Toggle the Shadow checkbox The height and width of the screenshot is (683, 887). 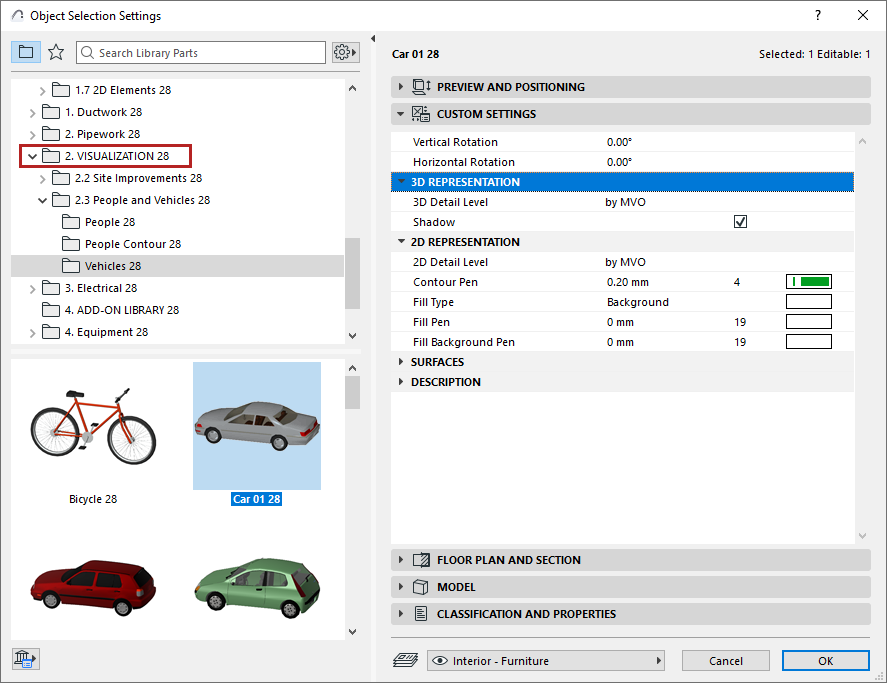pyautogui.click(x=740, y=222)
